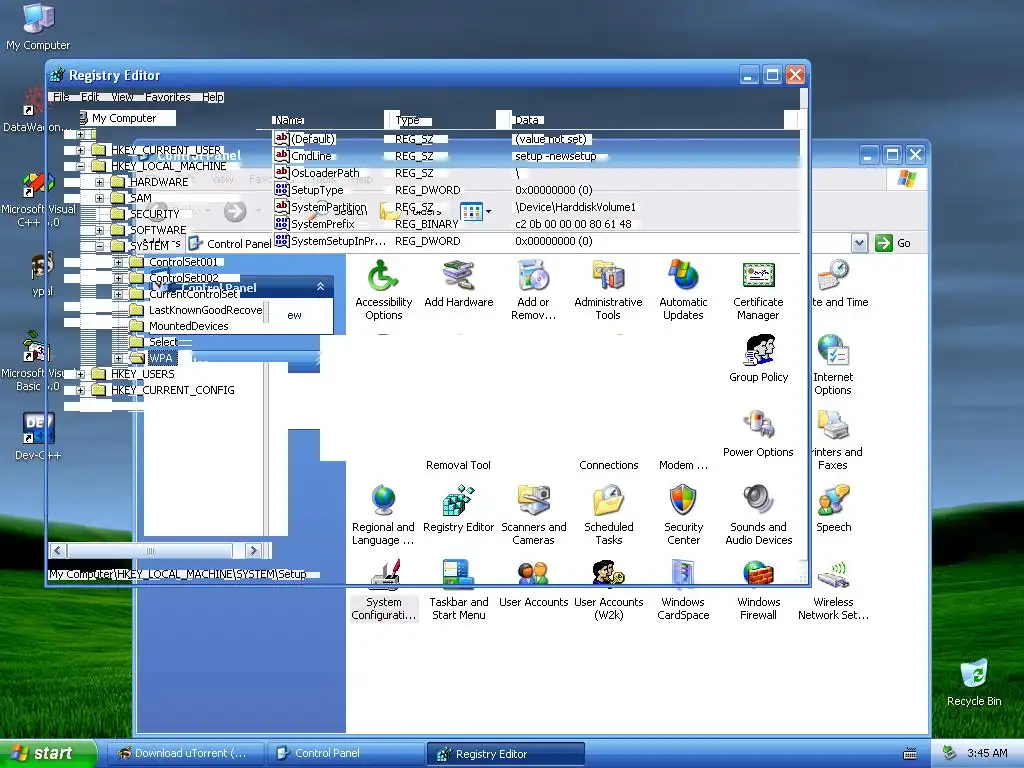The image size is (1024, 768).
Task: Expand the ControlSet001 key
Action: (x=118, y=263)
